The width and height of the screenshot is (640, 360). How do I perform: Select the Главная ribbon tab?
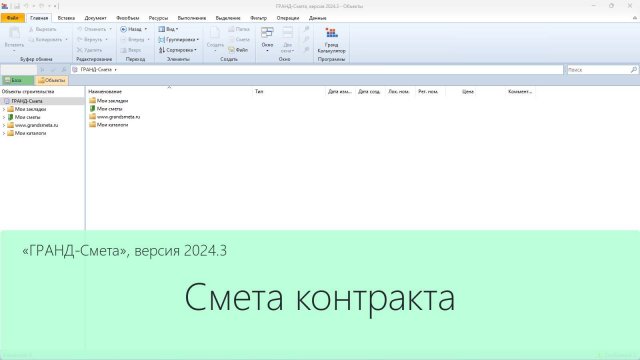(39, 18)
